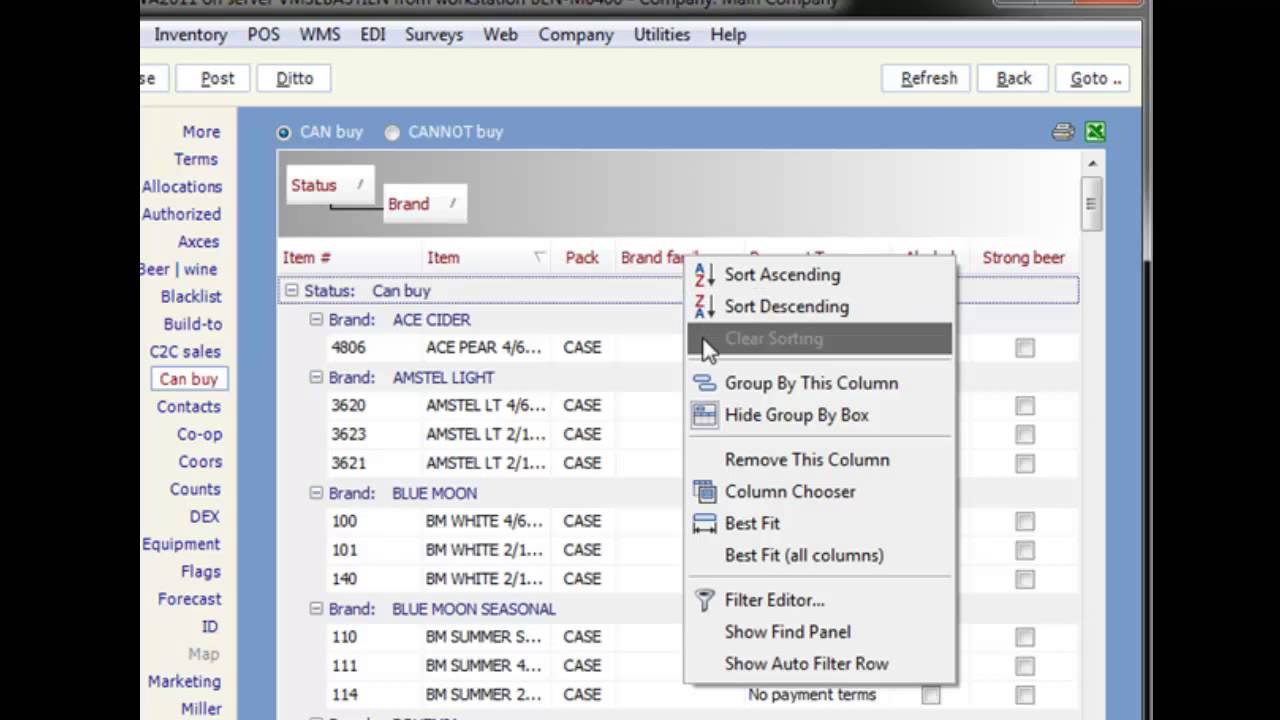Click the Item column filter icon
The height and width of the screenshot is (720, 1280).
[539, 257]
